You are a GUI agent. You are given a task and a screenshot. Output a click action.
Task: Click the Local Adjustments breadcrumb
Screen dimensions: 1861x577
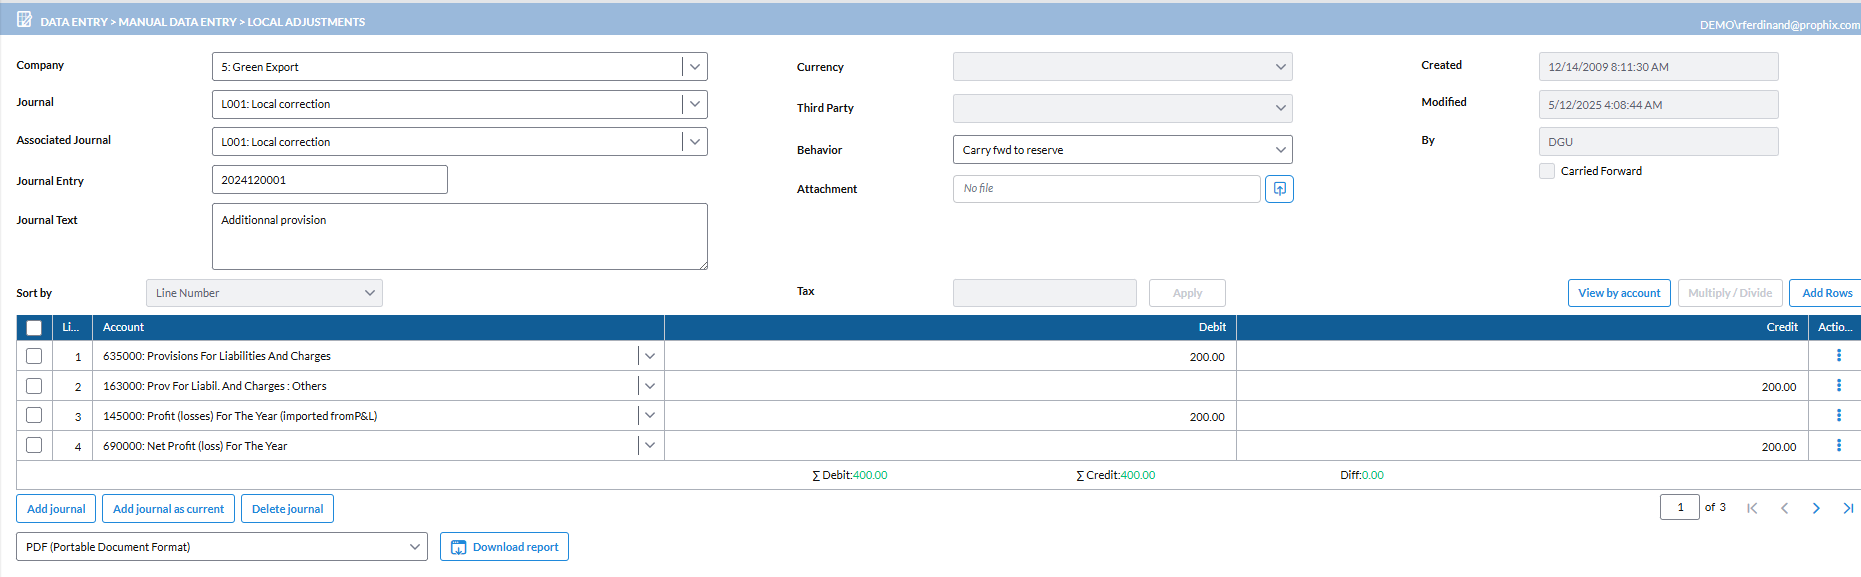(306, 21)
